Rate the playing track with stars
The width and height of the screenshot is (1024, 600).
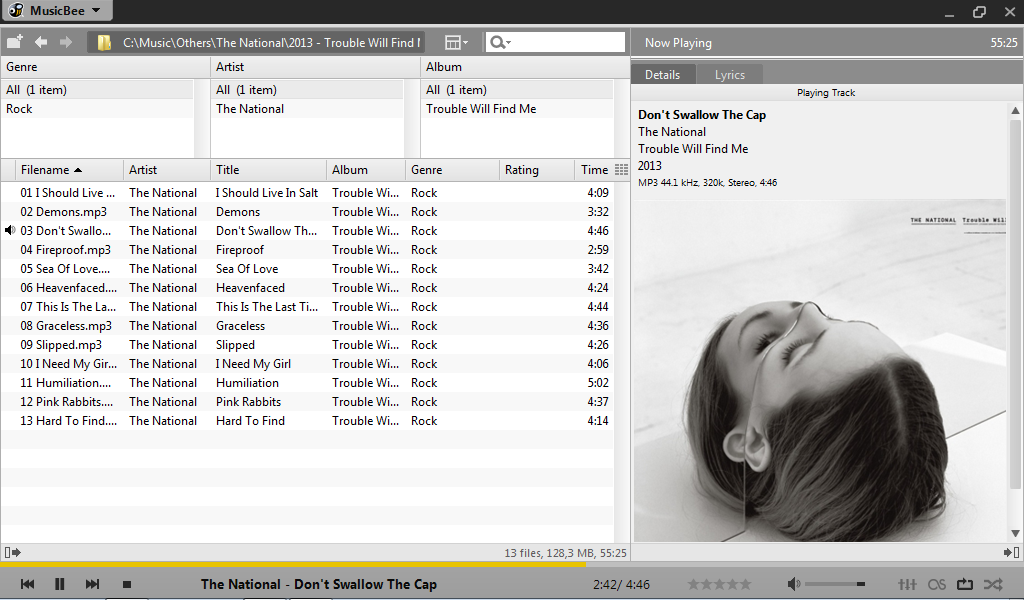(x=719, y=584)
